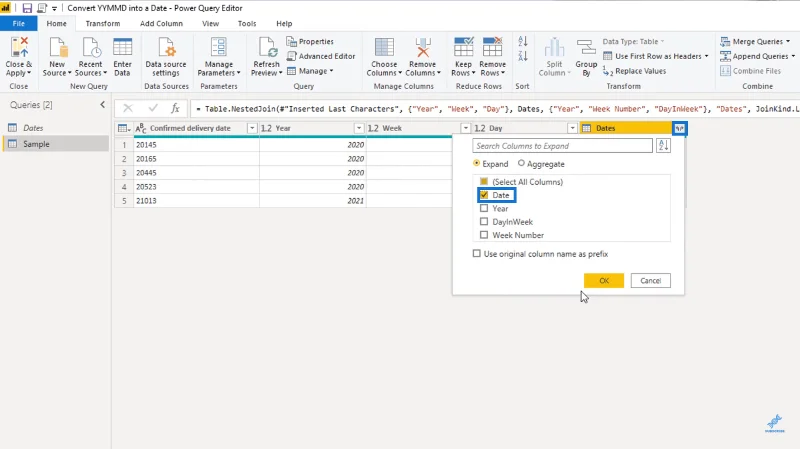Open the Help ribbon tab
Viewport: 800px width, 449px height.
tap(284, 23)
